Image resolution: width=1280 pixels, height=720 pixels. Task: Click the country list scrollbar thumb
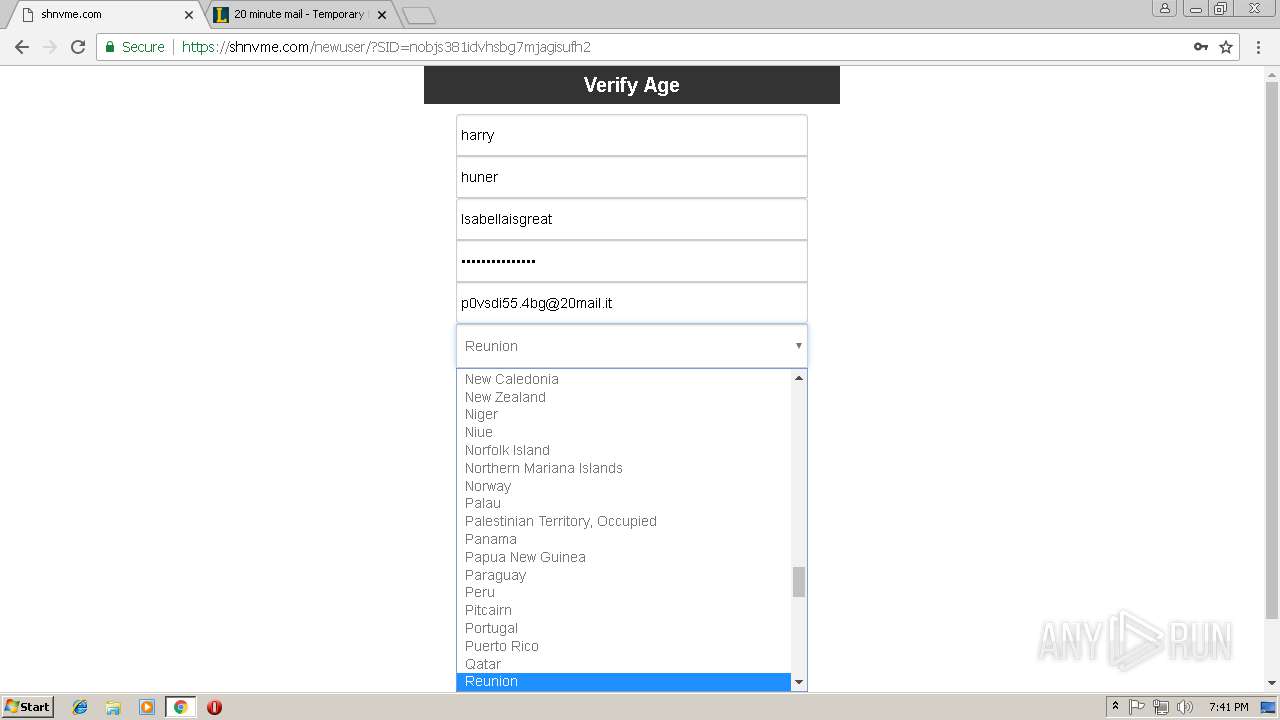[x=798, y=582]
